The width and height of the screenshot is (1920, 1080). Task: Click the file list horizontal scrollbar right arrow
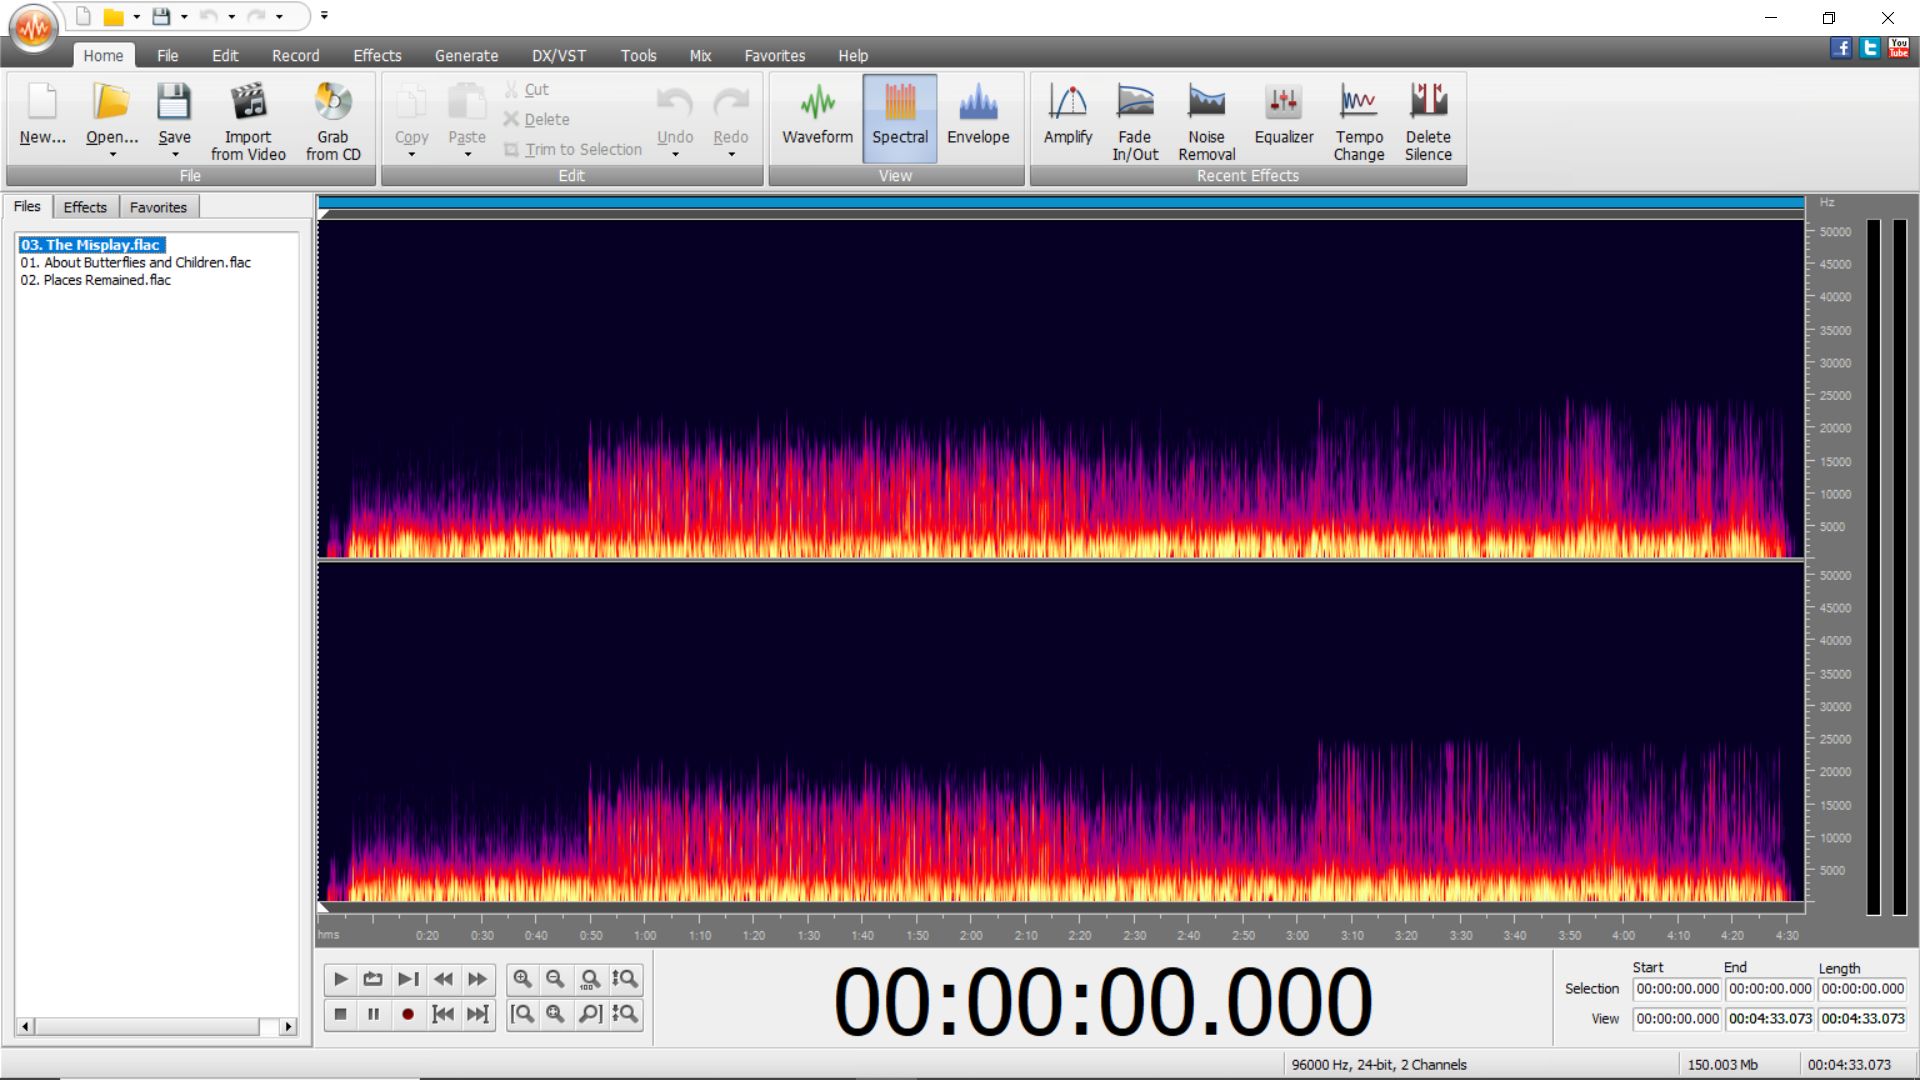[289, 1026]
